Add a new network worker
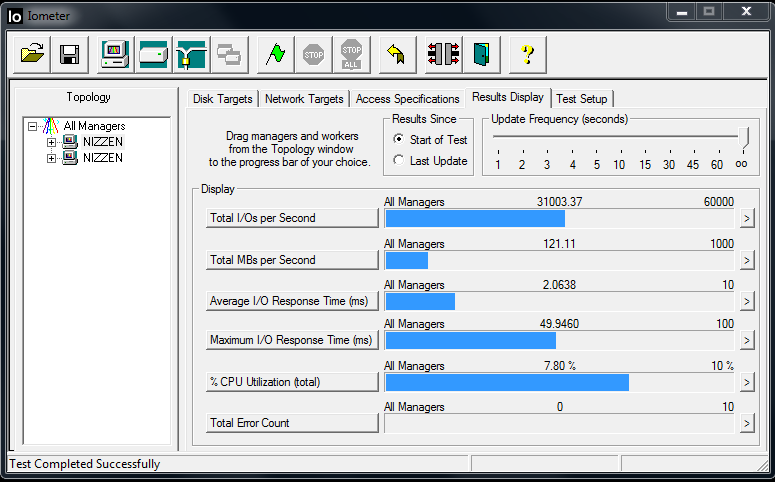775x482 pixels. pos(192,54)
